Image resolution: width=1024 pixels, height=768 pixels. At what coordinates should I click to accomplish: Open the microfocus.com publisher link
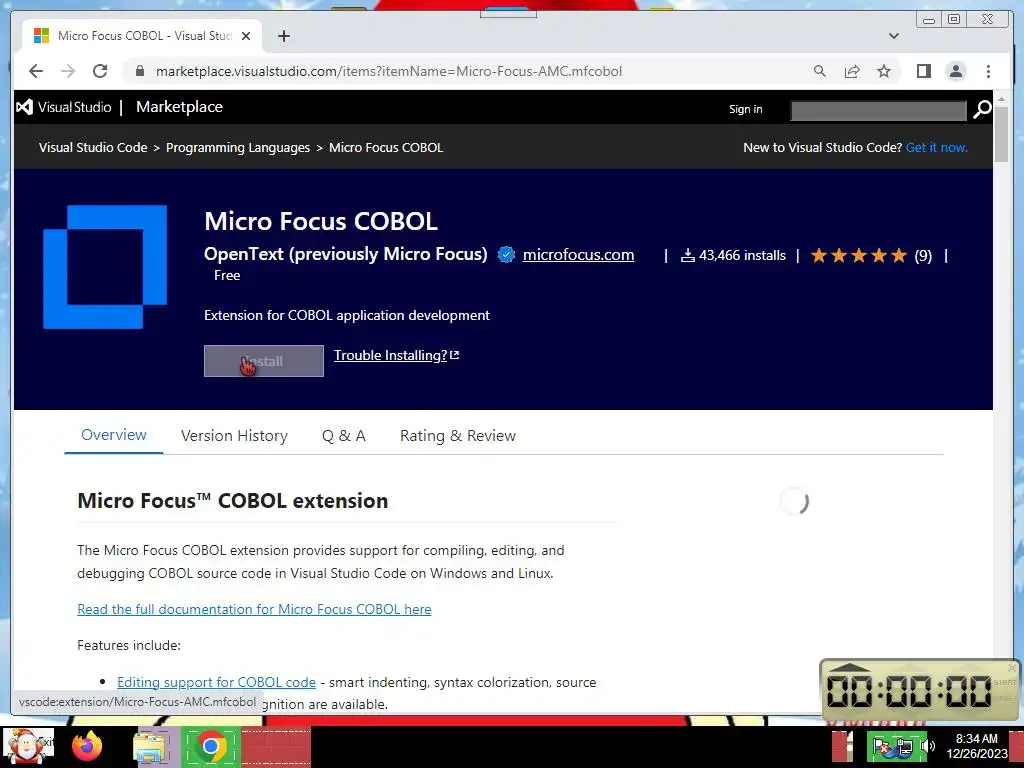pos(578,255)
